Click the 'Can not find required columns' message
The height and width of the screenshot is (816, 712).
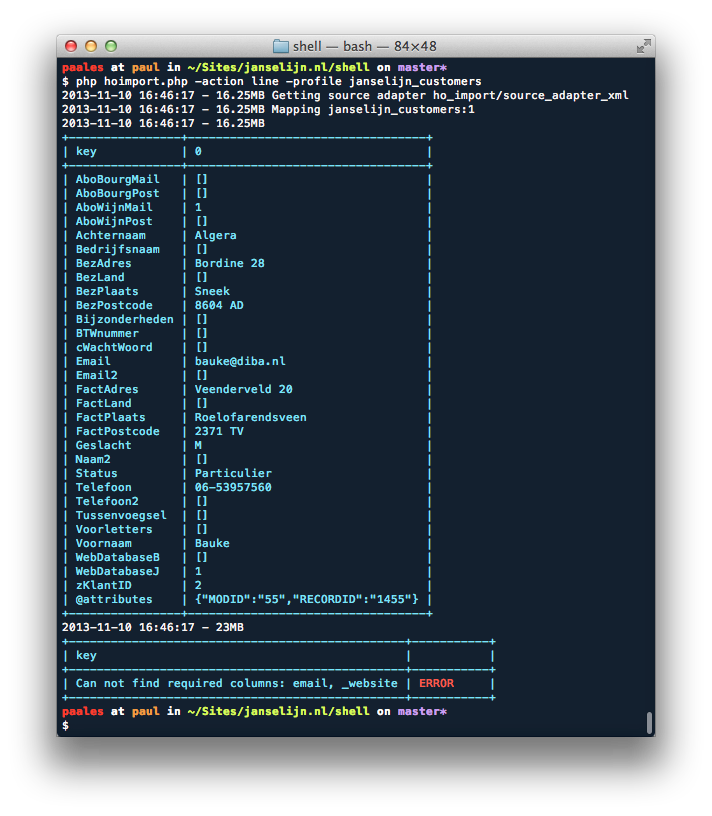point(237,684)
